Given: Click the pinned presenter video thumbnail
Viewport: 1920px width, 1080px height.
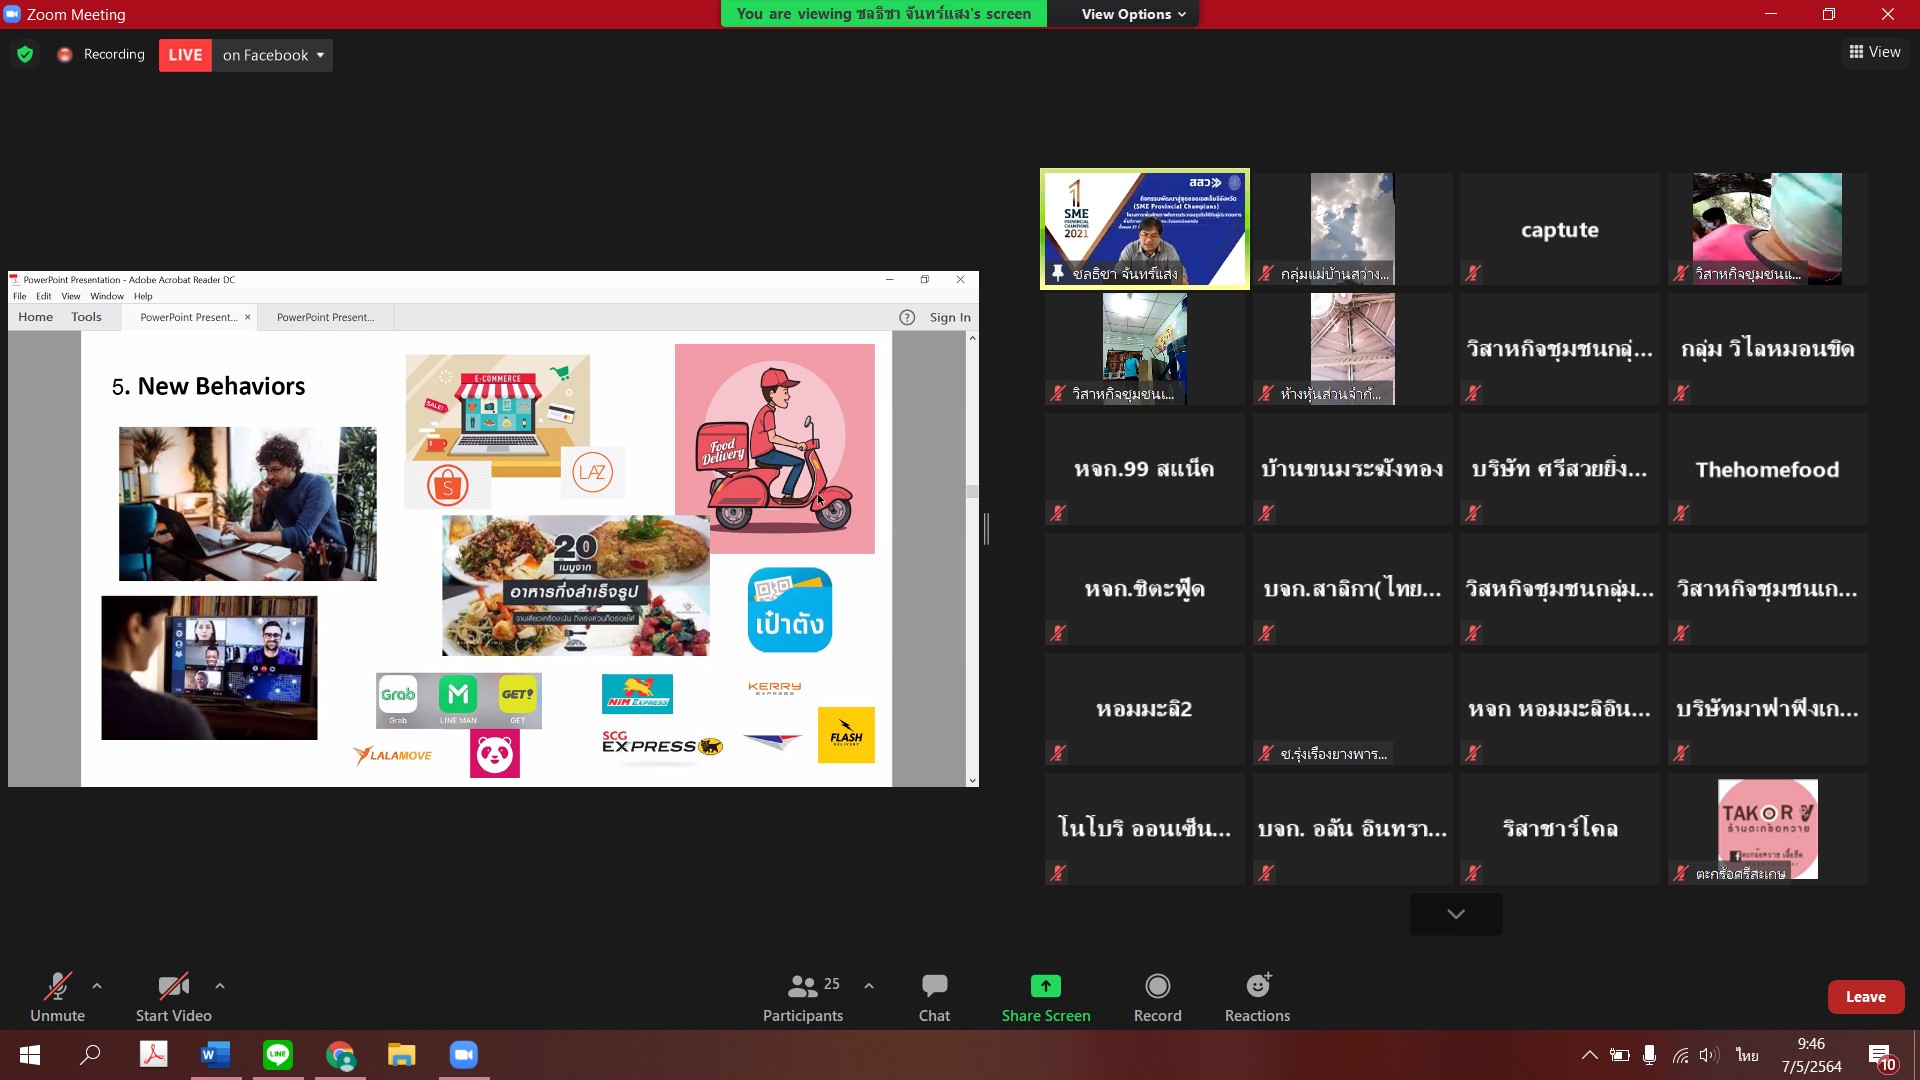Looking at the screenshot, I should 1145,229.
